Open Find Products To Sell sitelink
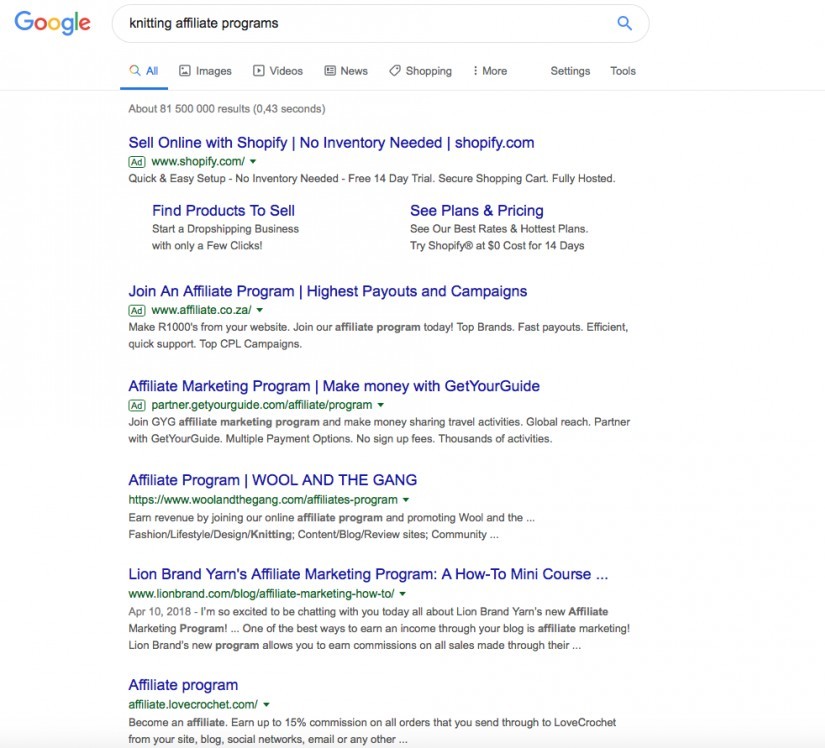 (x=224, y=210)
